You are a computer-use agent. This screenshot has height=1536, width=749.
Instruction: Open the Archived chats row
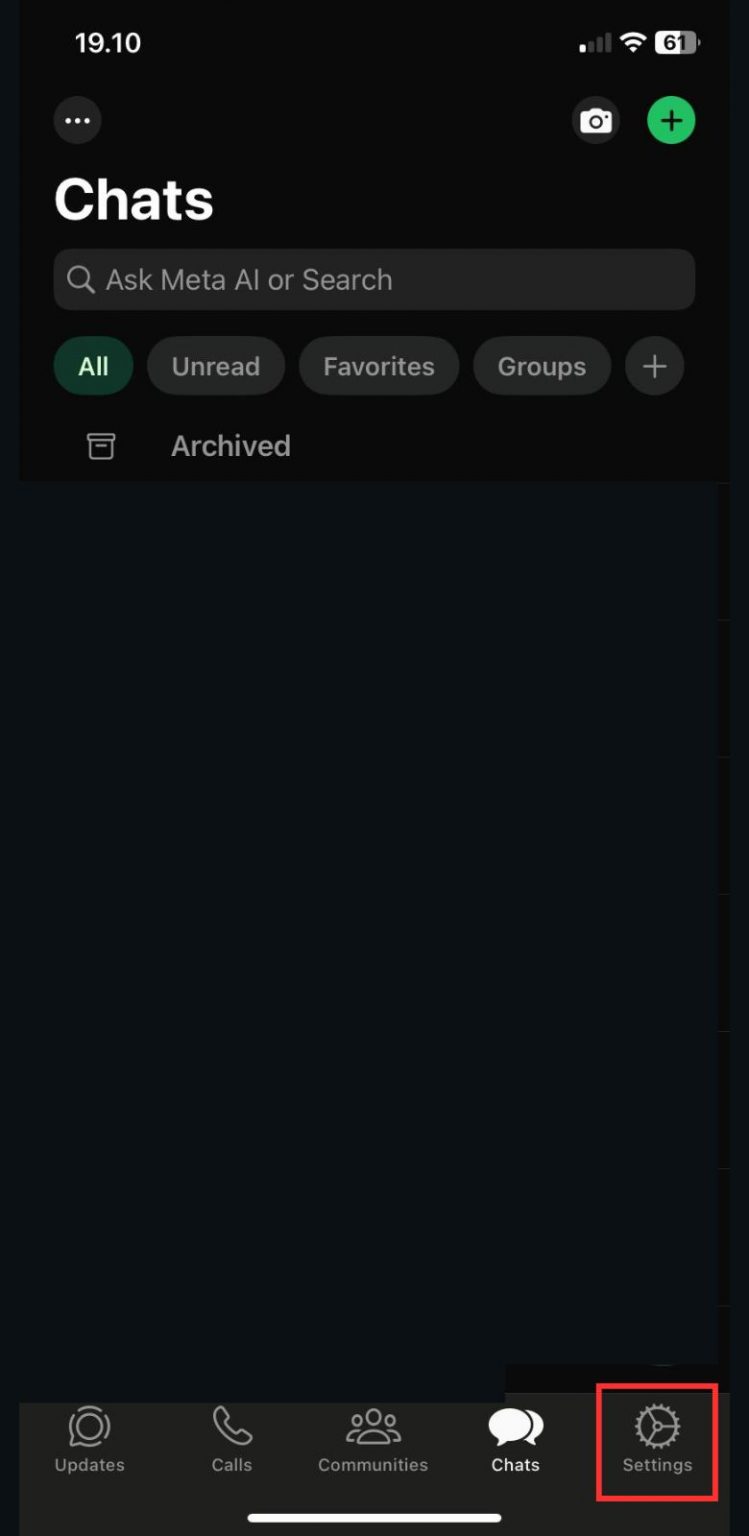point(374,446)
